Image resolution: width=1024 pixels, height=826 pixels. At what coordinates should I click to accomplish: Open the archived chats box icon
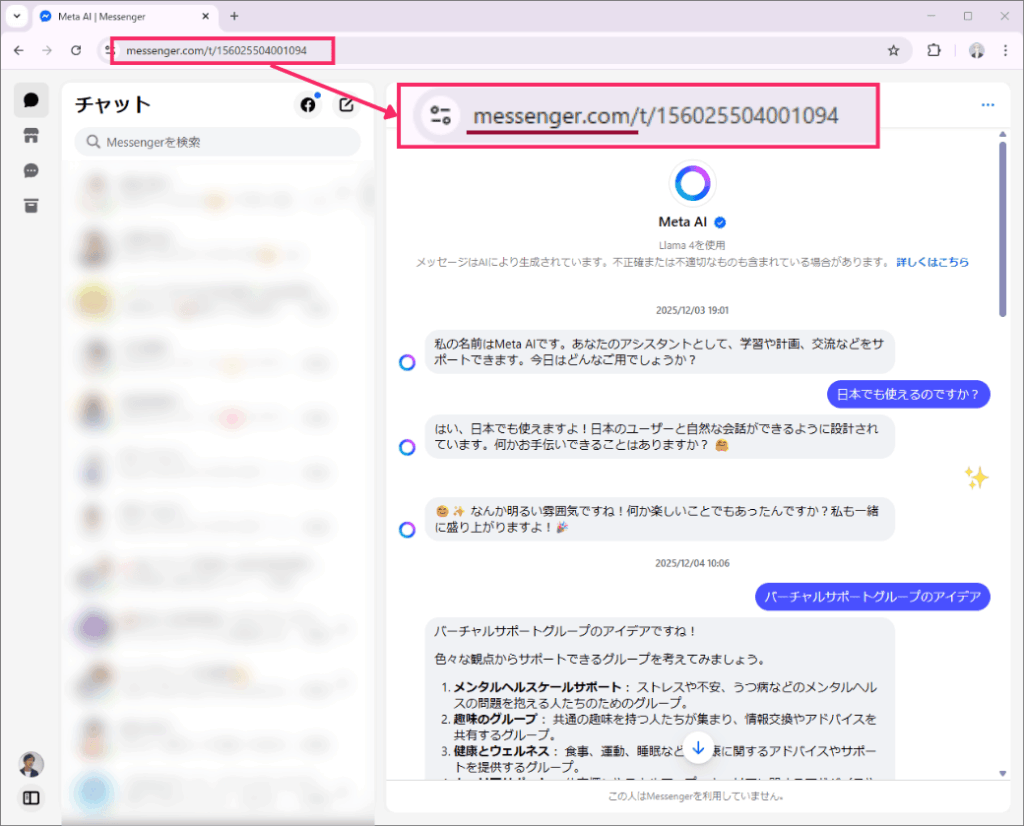tap(31, 206)
